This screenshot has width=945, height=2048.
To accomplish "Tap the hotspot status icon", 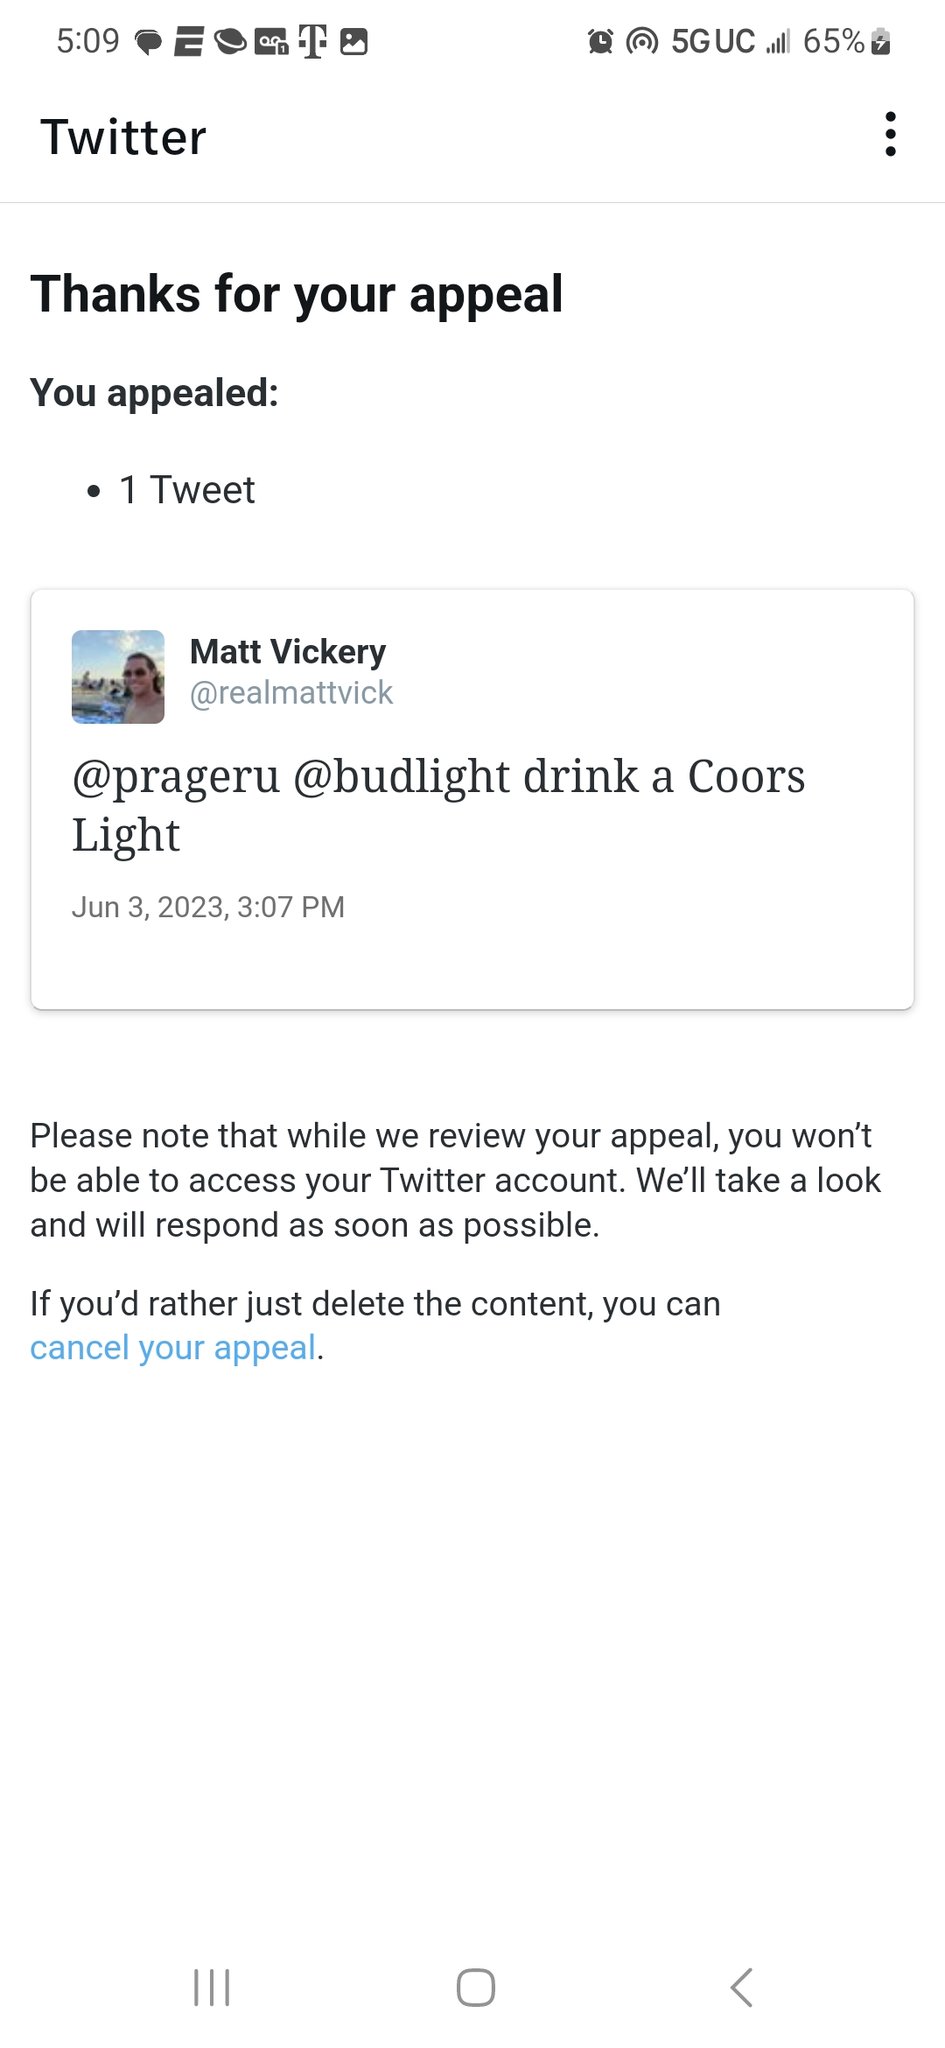I will [x=642, y=42].
